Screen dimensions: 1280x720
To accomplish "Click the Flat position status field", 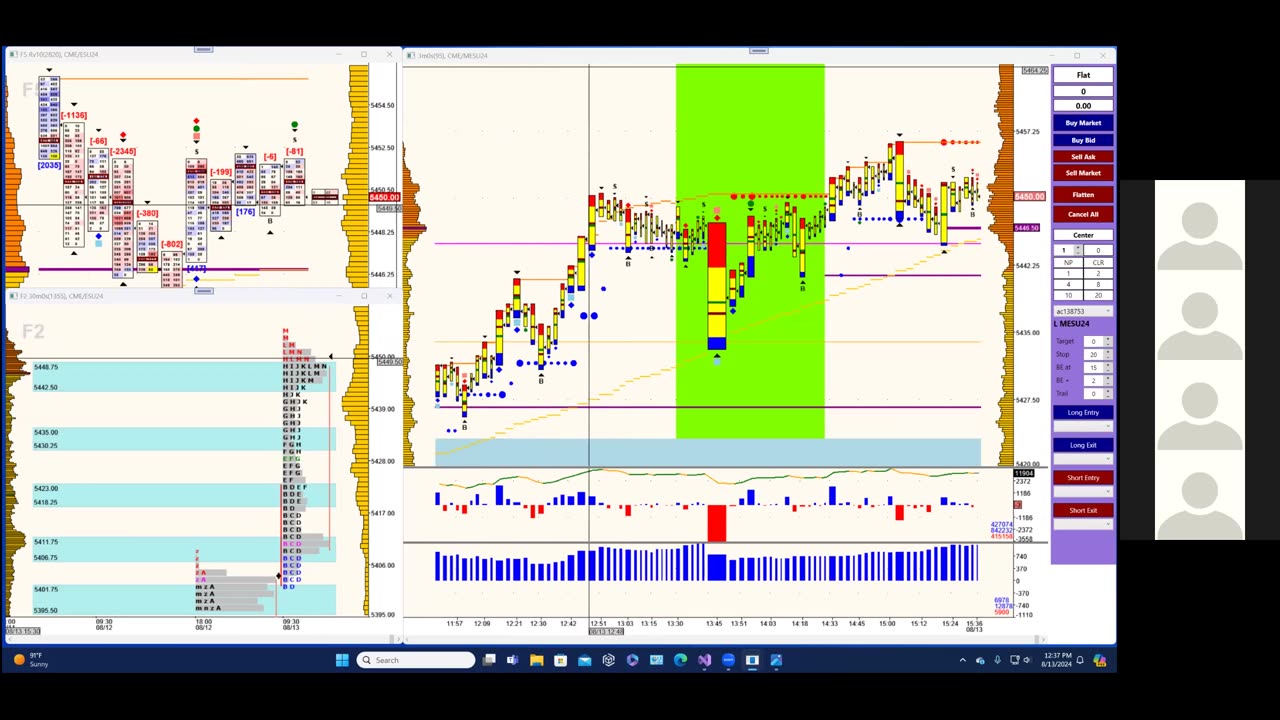I will pyautogui.click(x=1083, y=75).
